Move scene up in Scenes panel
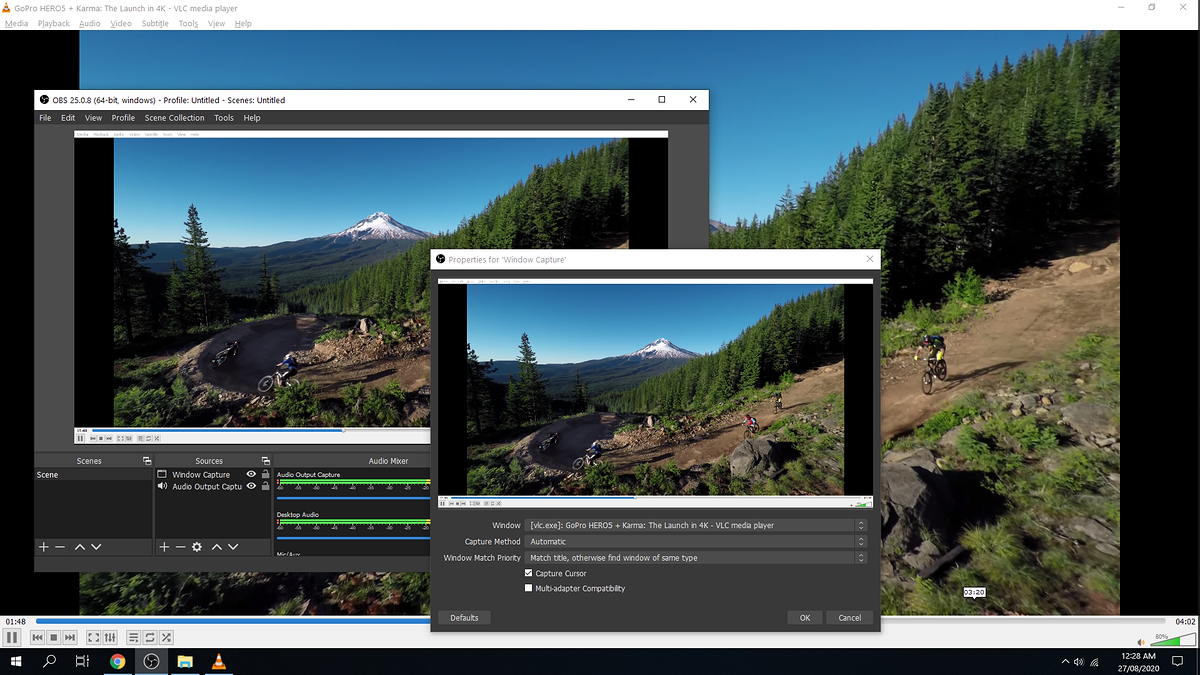 click(x=80, y=547)
